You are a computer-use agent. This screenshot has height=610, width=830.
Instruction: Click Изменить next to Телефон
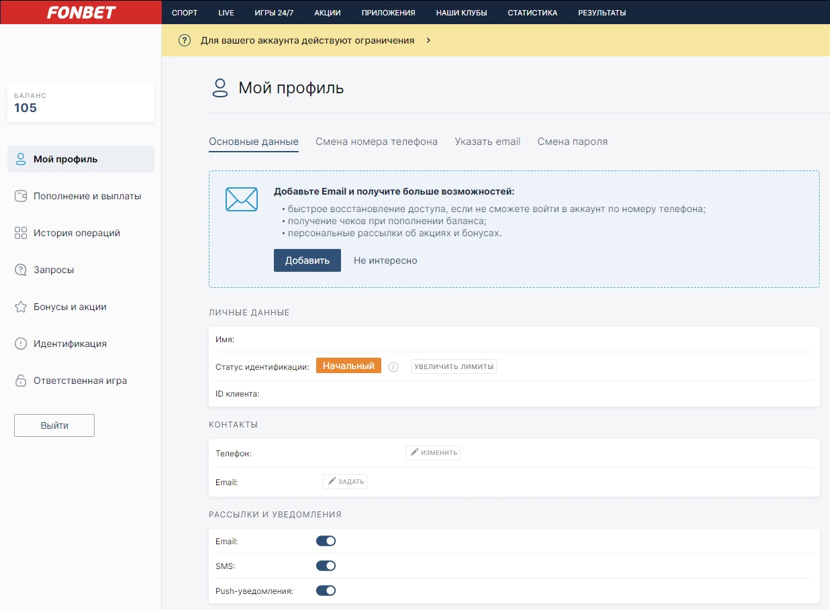pos(433,453)
